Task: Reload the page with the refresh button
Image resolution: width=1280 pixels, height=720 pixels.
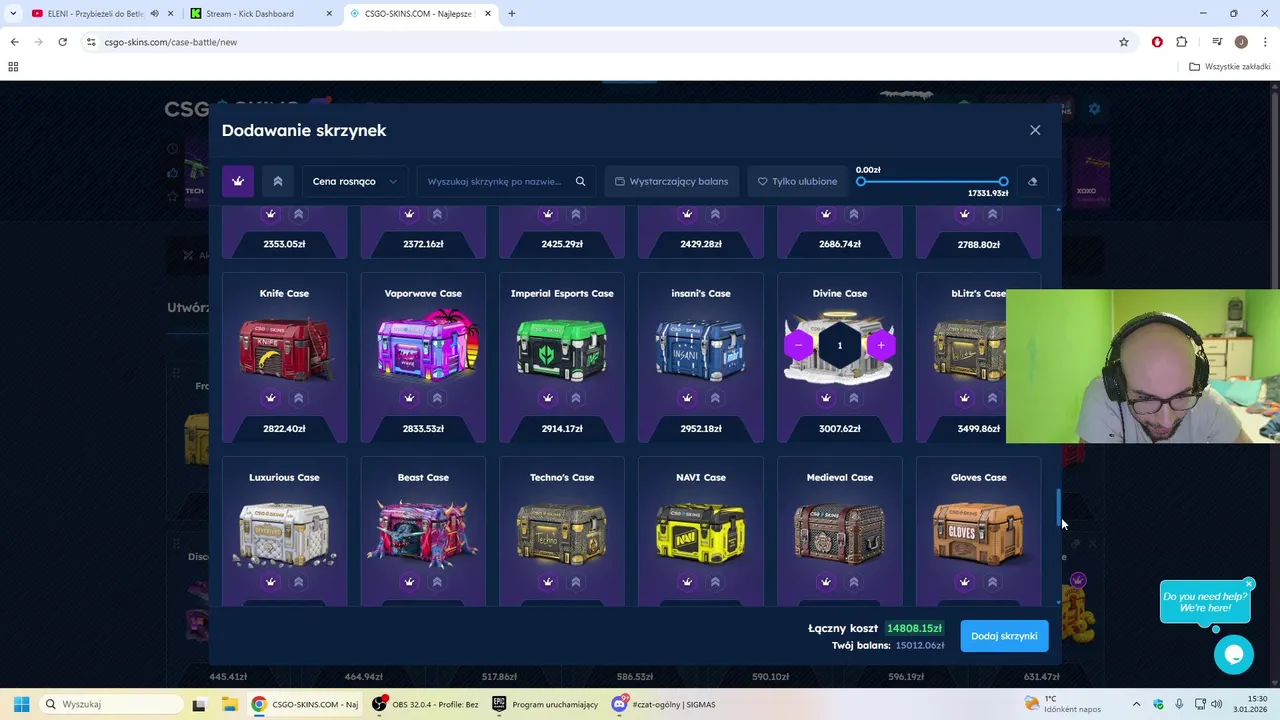Action: coord(62,42)
